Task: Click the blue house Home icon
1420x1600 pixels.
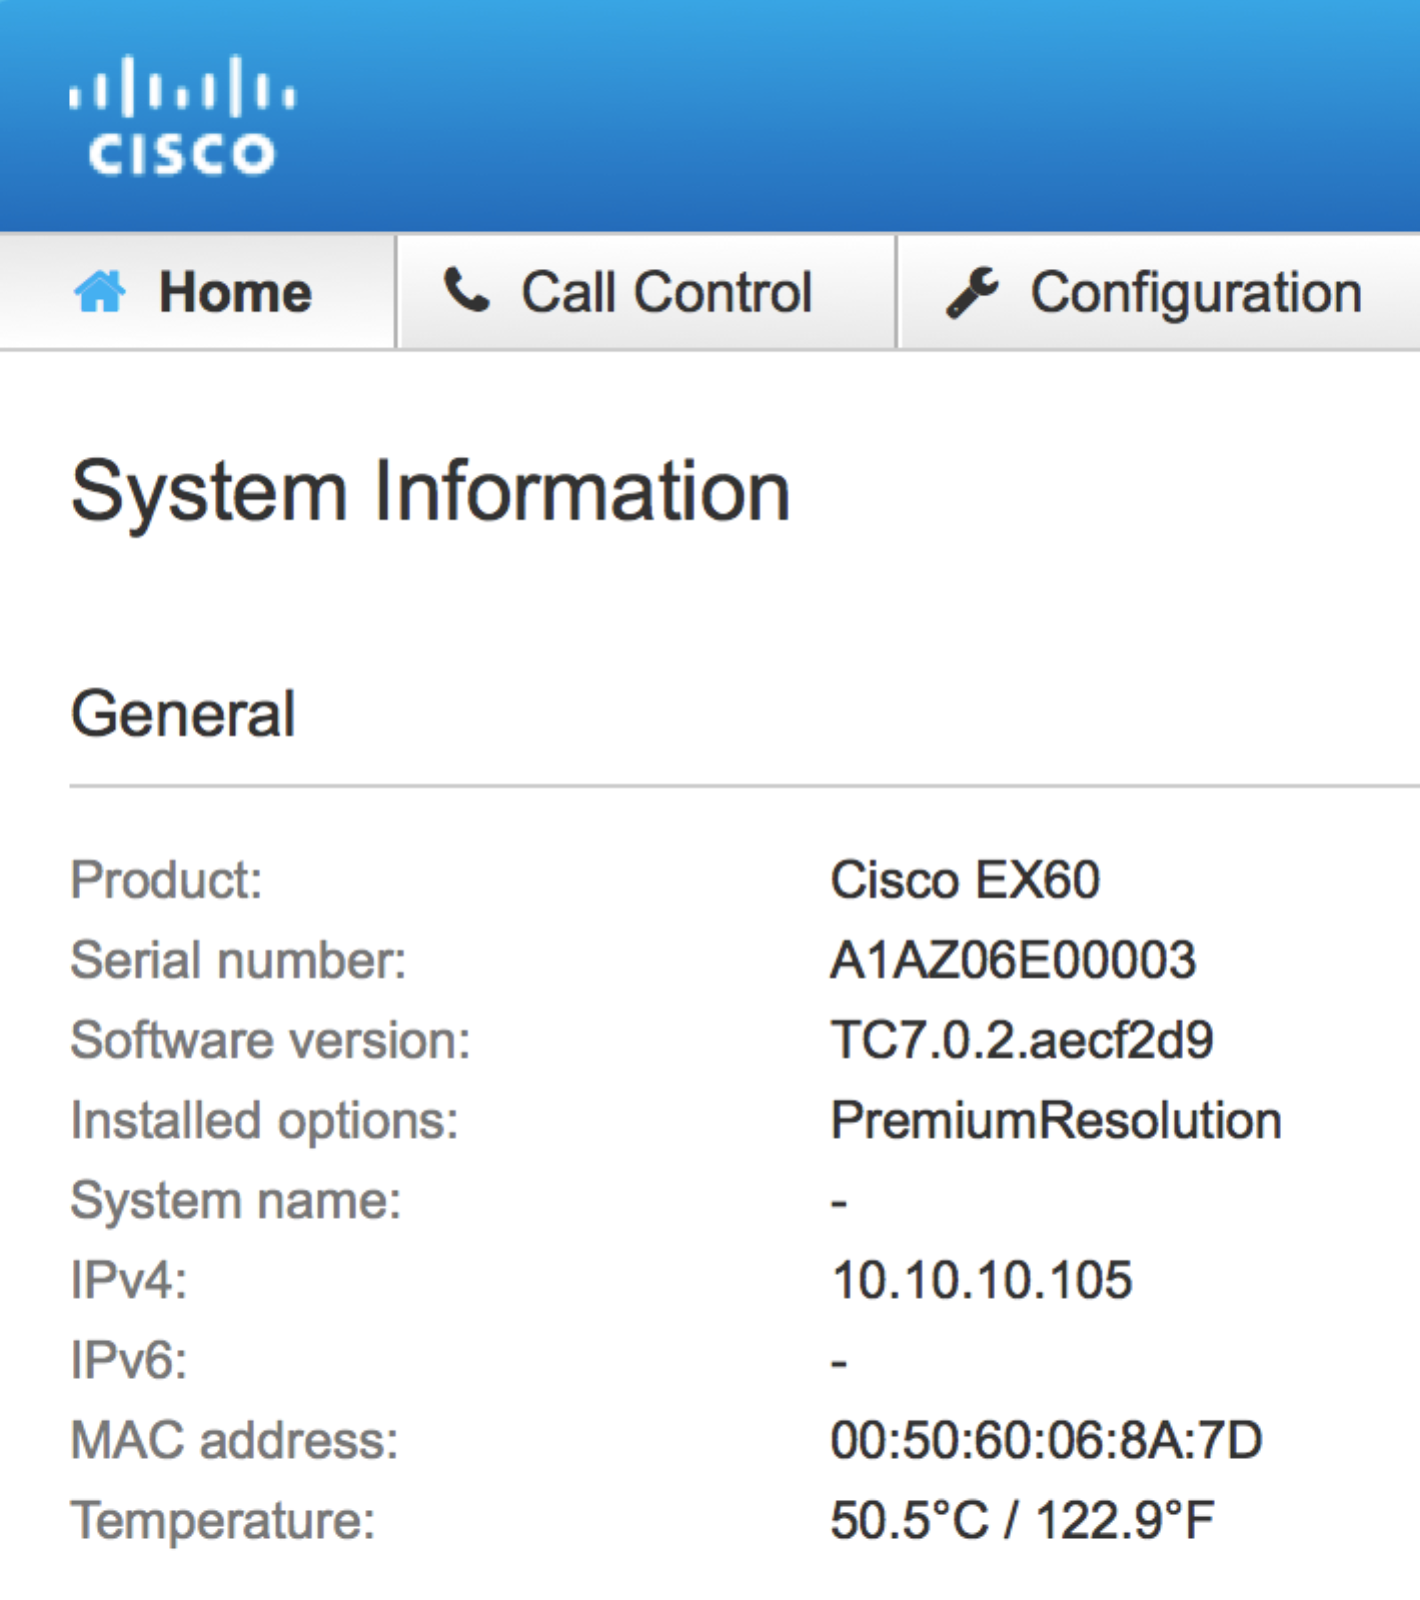Action: tap(100, 292)
